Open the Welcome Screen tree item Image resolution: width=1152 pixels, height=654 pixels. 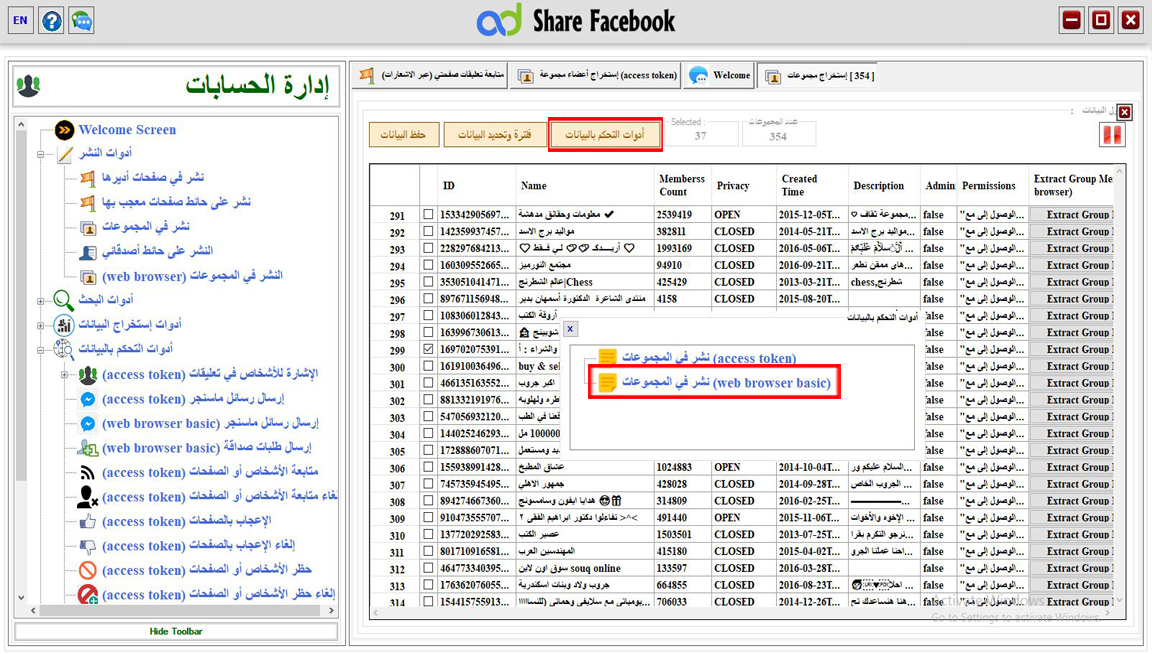pos(127,130)
